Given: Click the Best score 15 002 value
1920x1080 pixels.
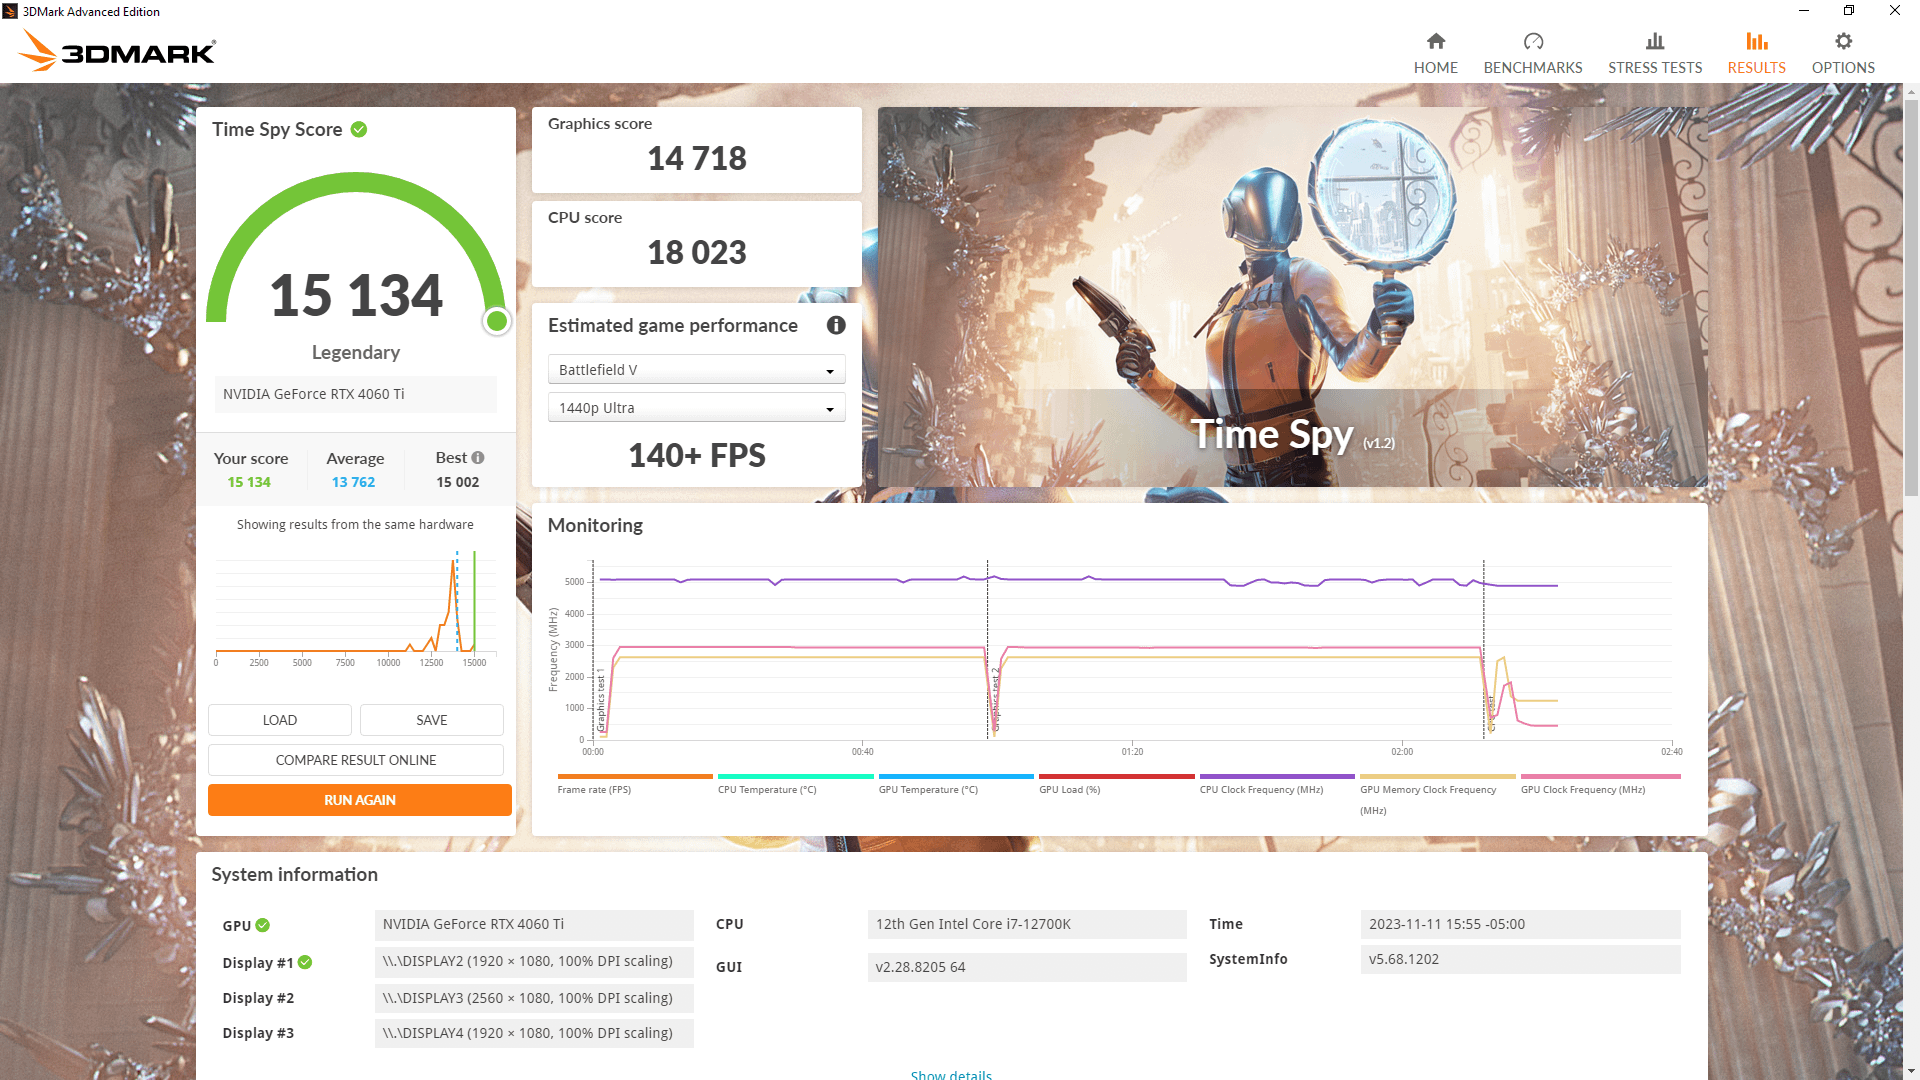Looking at the screenshot, I should (458, 482).
